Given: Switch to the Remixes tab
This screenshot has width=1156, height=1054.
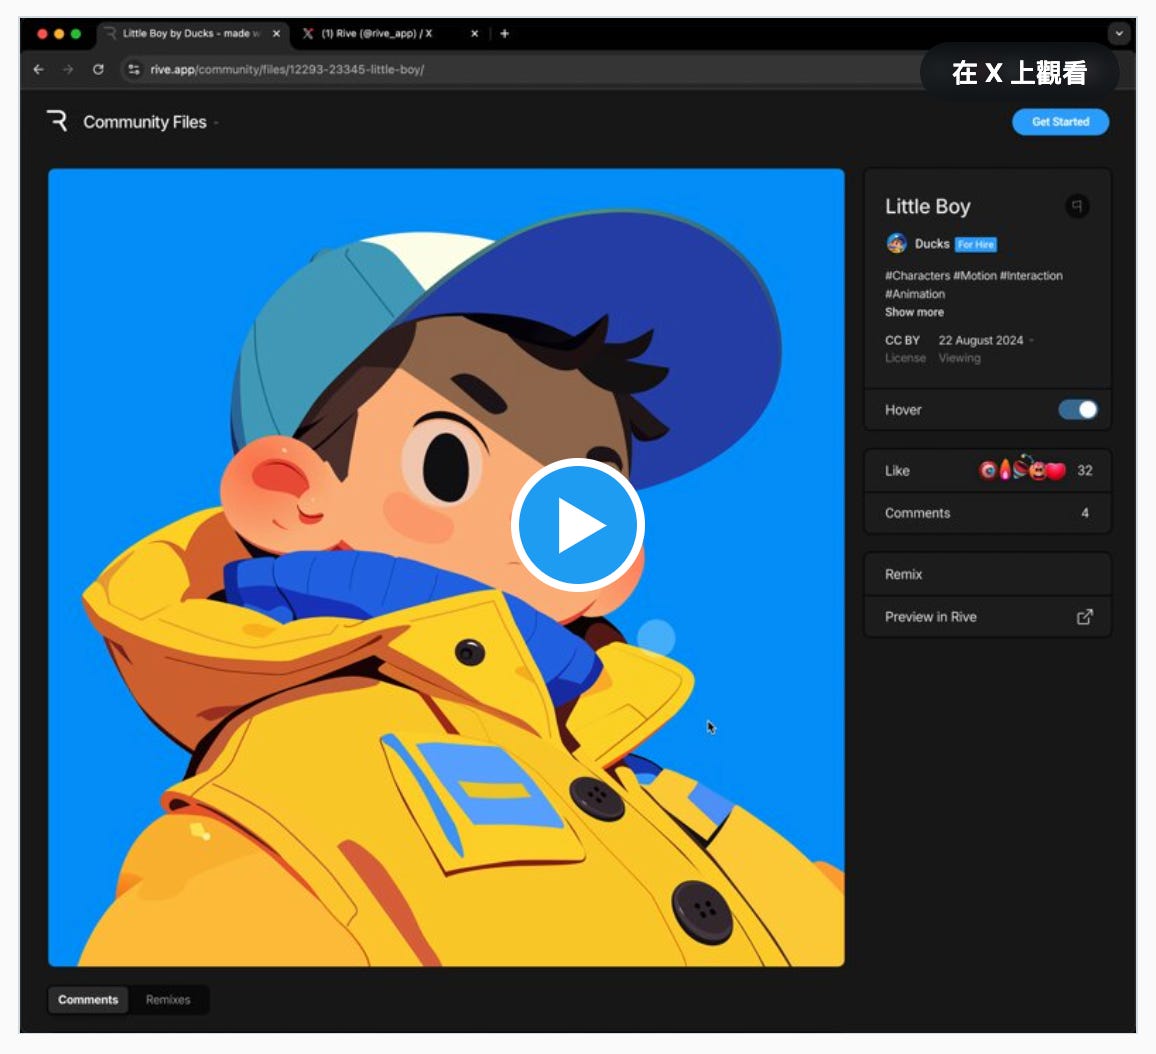Looking at the screenshot, I should [x=168, y=1000].
